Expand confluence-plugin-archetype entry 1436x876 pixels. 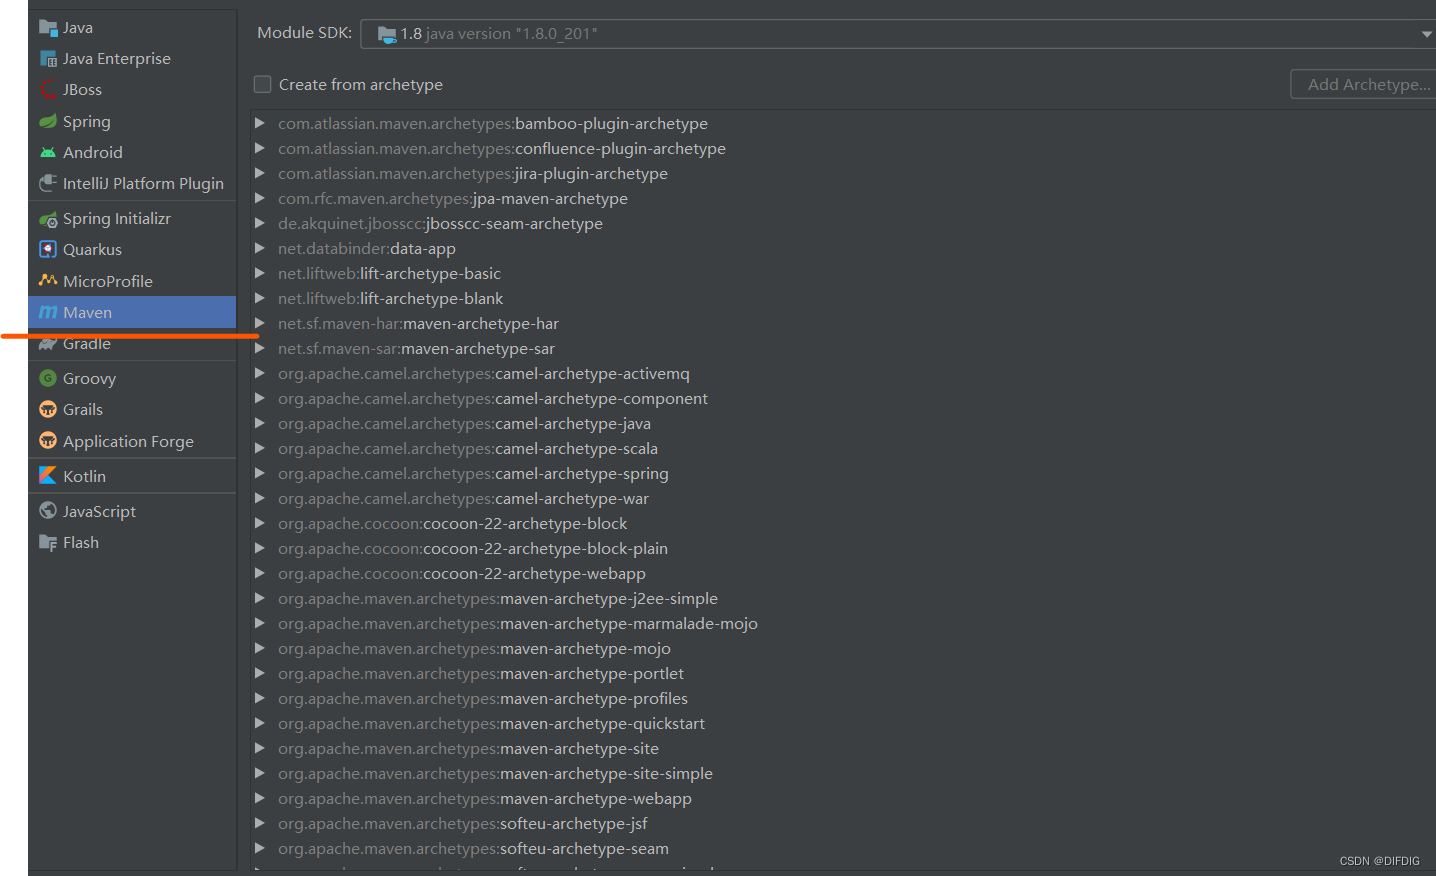(260, 148)
